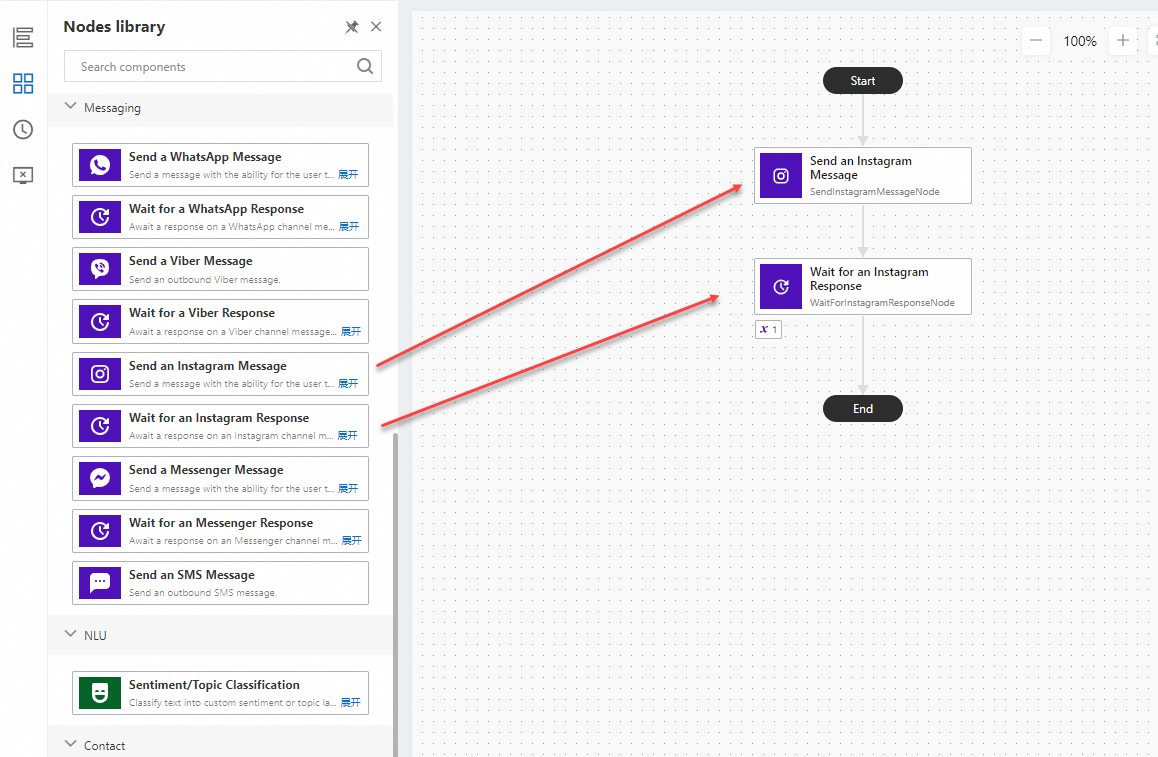This screenshot has width=1158, height=757.
Task: Expand description of Send a Messenger Message
Action: (x=348, y=489)
